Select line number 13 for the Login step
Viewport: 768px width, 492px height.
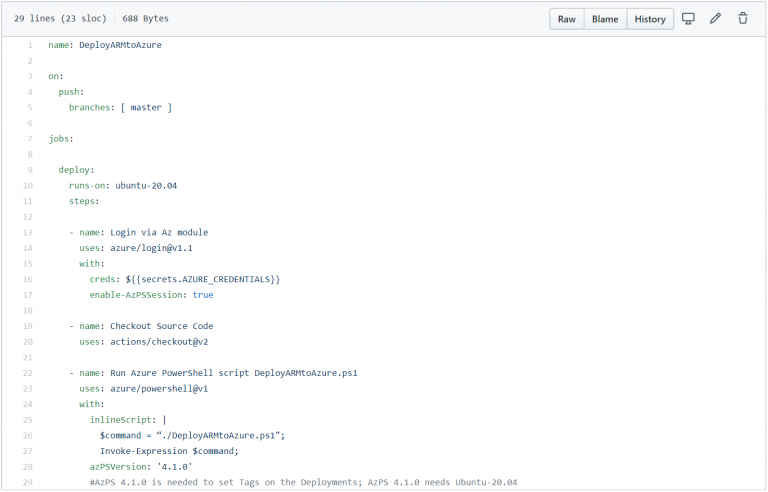tap(27, 233)
